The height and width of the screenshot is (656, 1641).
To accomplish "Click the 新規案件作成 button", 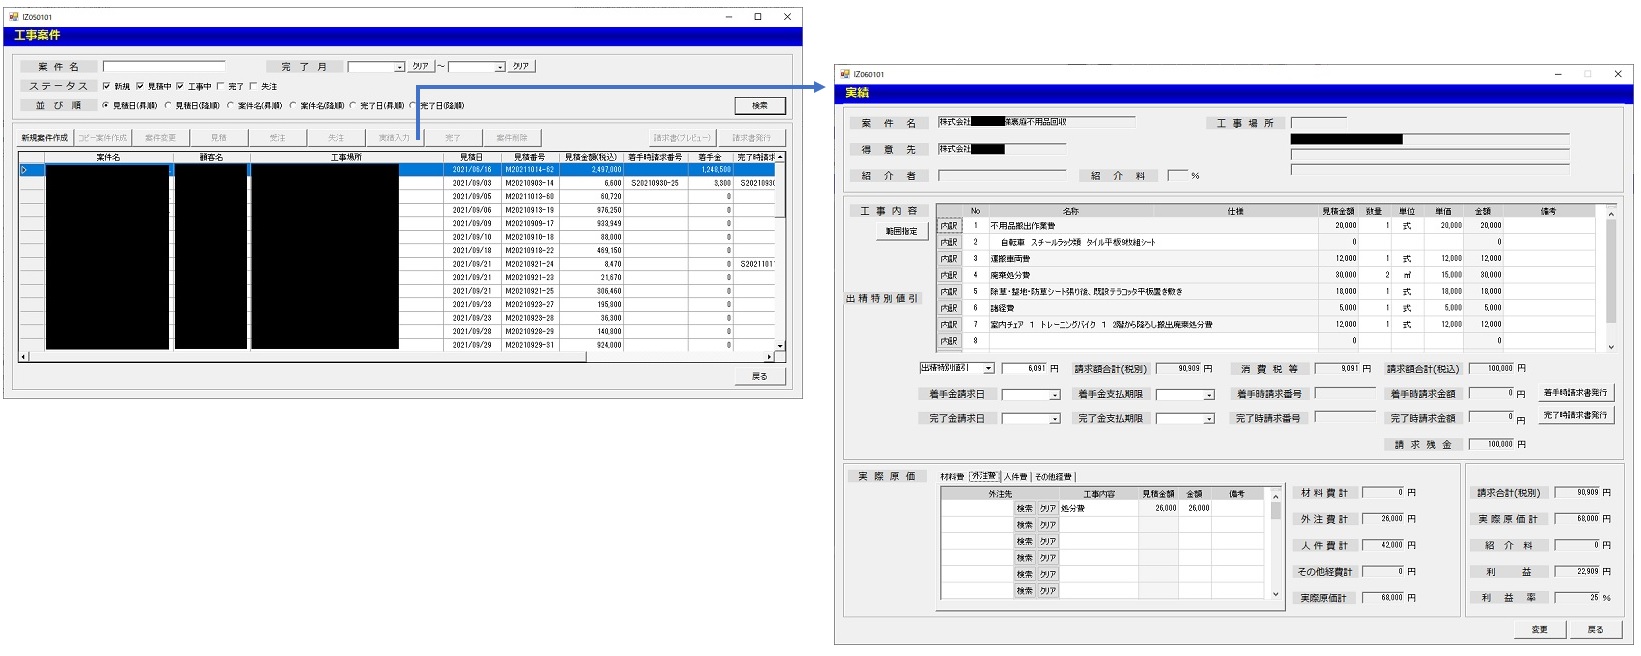I will 45,137.
